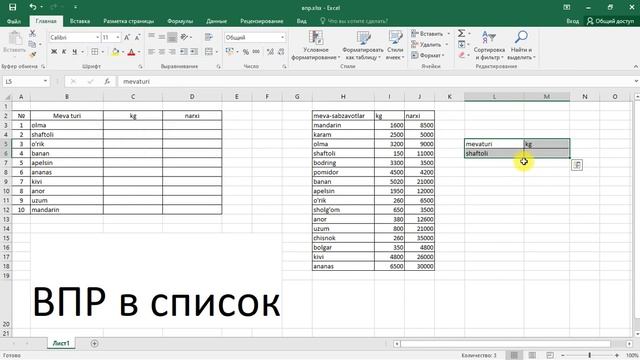640x360 pixels.
Task: Switch to the Разметка страницы tab
Action: coord(129,21)
